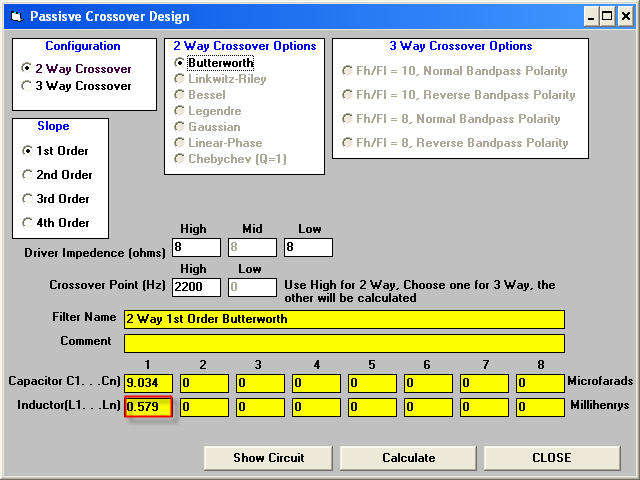The image size is (640, 480).
Task: Select the Linear-Phase option
Action: coord(218,142)
